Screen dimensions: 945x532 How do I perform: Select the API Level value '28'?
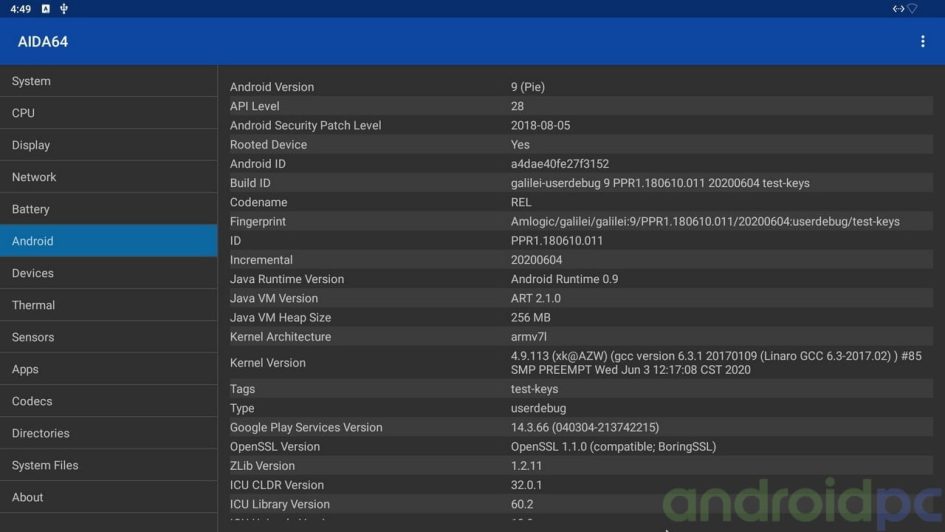tap(517, 106)
